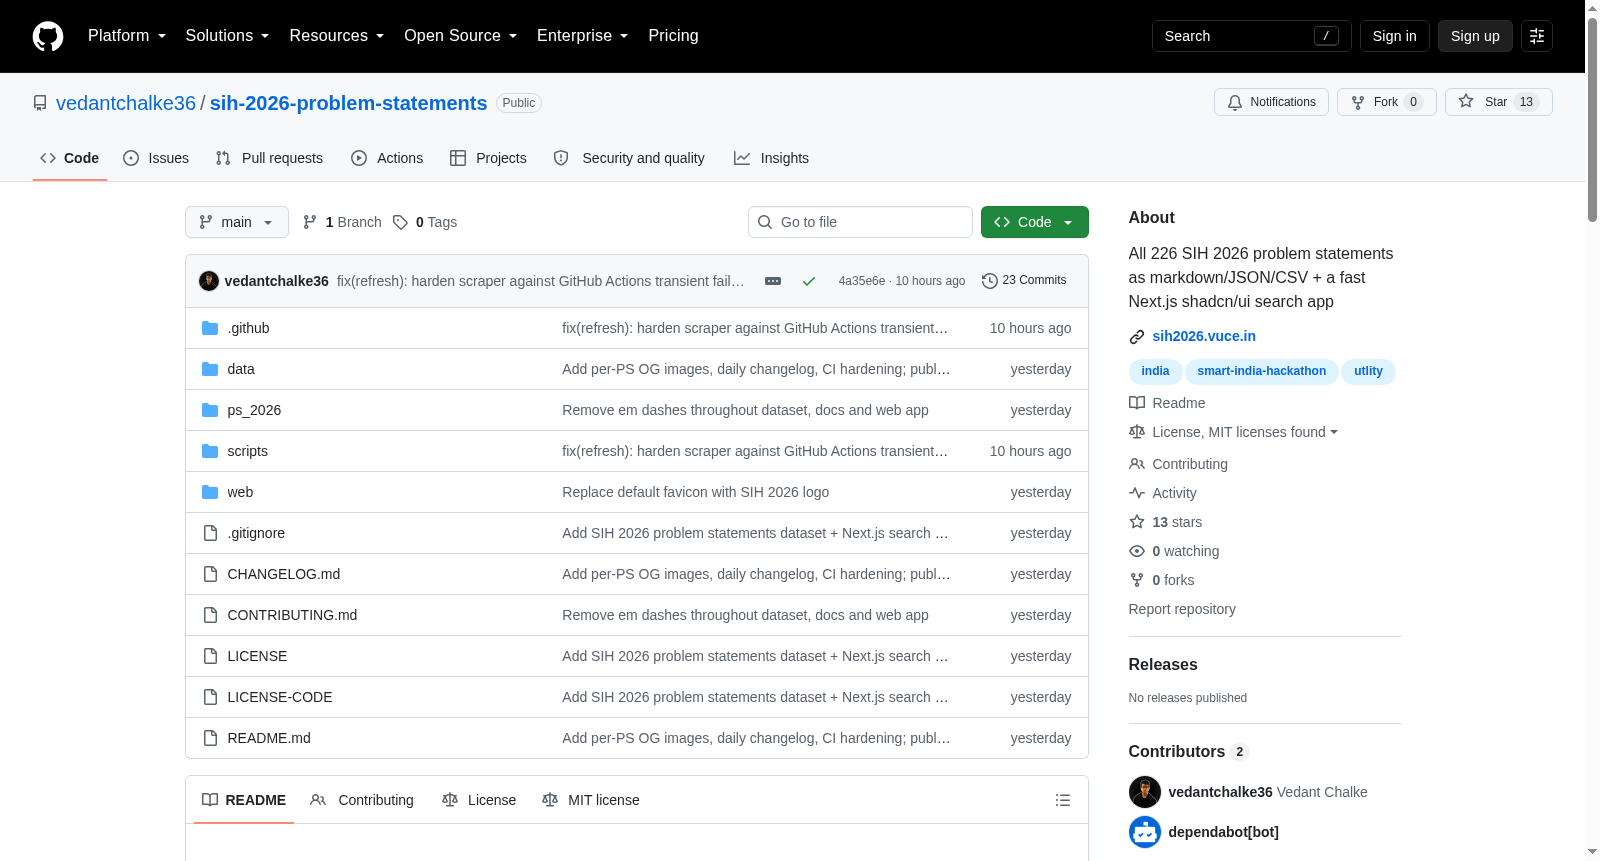The image size is (1600, 861).
Task: View the 1 Branch link
Action: (343, 222)
